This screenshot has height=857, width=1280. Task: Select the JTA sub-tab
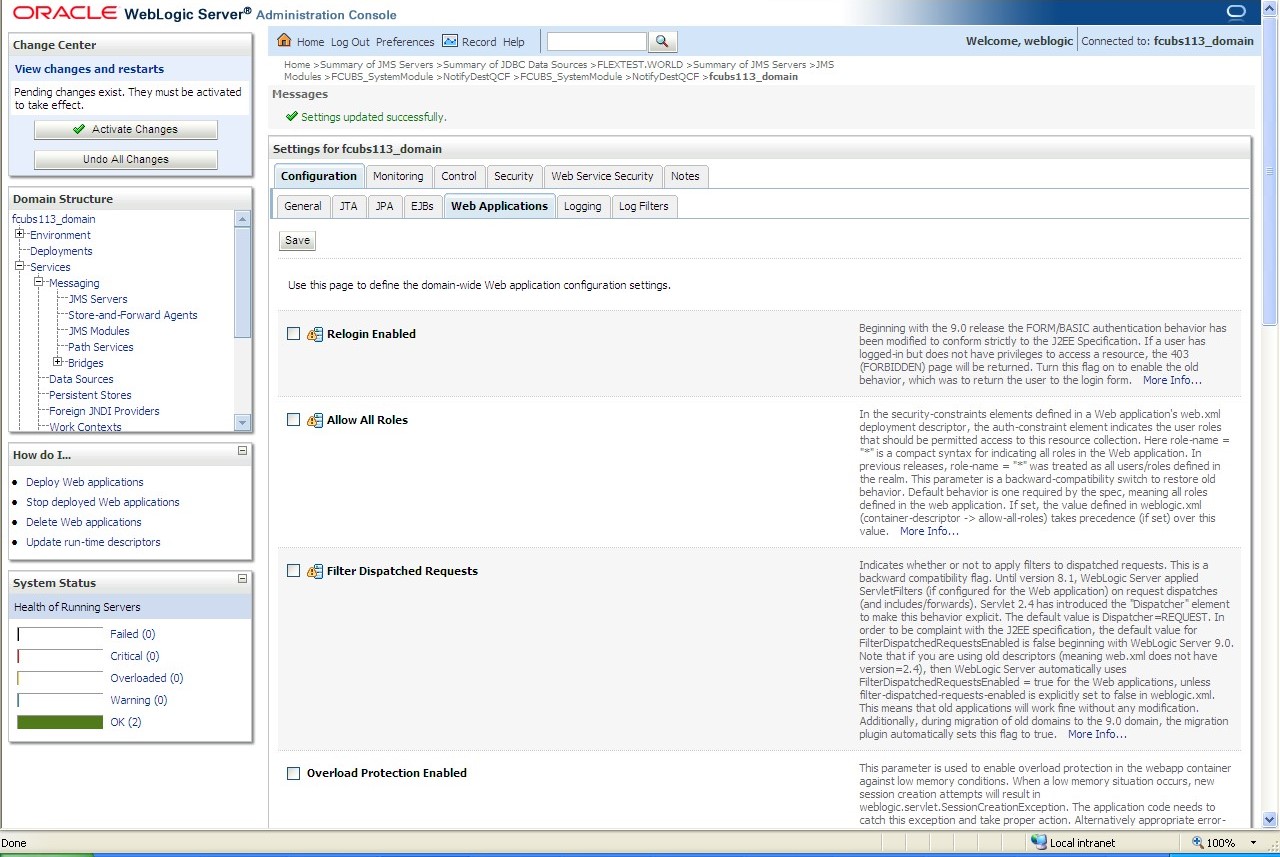[x=348, y=206]
